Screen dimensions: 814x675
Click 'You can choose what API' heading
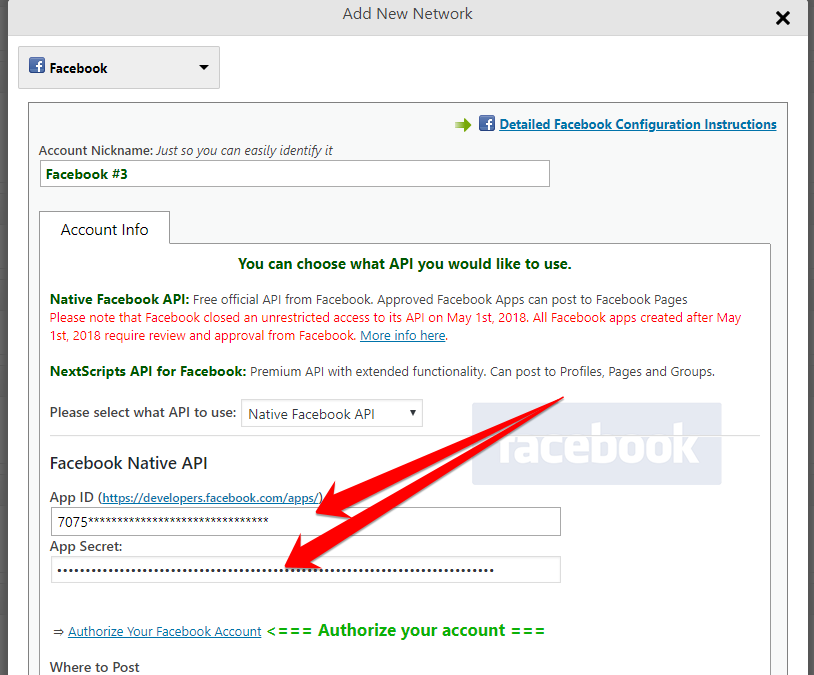point(404,264)
